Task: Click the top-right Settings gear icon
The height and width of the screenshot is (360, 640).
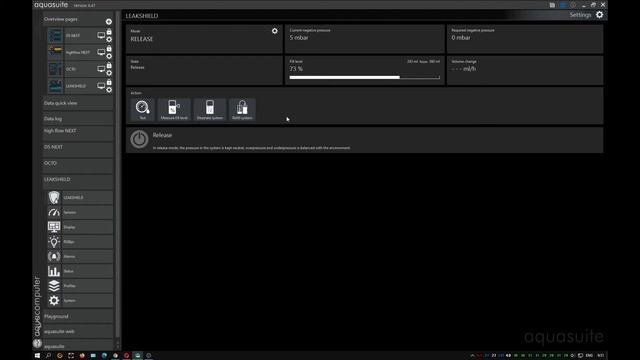Action: coord(599,15)
